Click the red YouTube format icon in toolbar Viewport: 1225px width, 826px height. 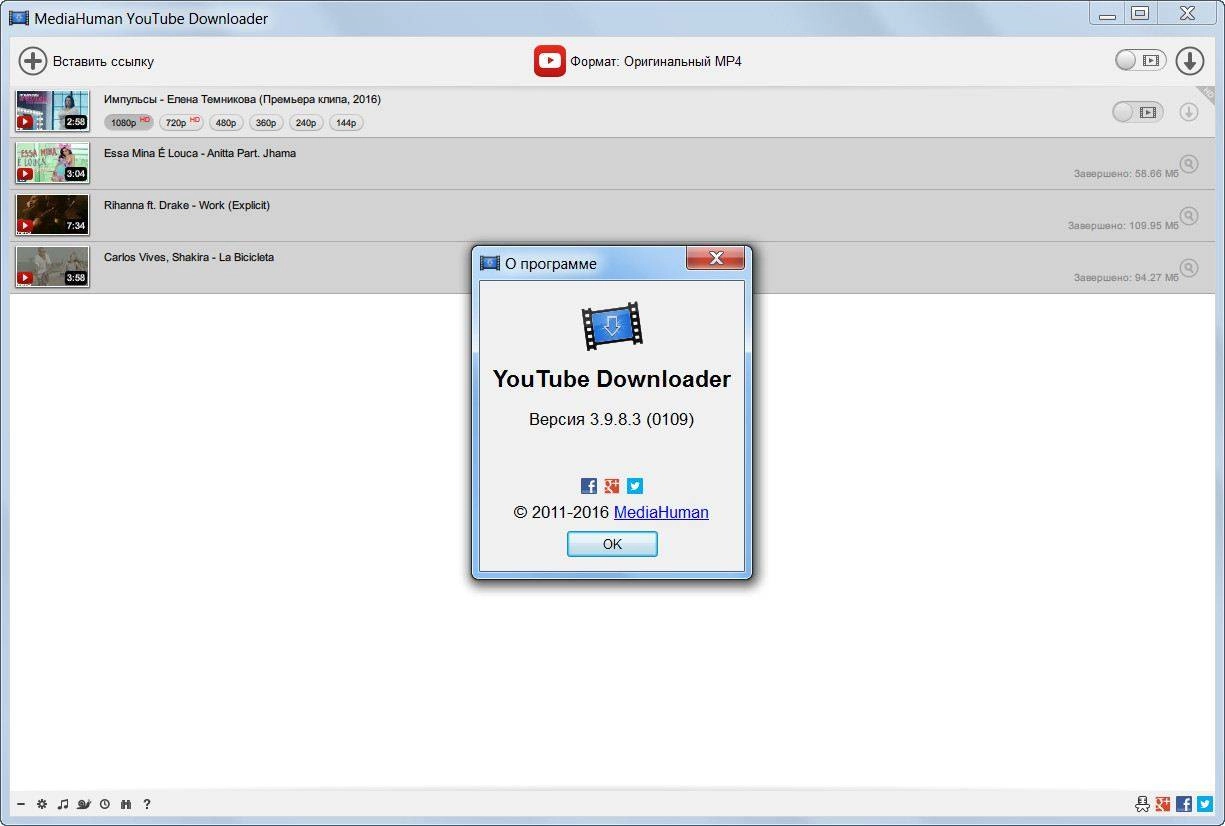tap(550, 61)
